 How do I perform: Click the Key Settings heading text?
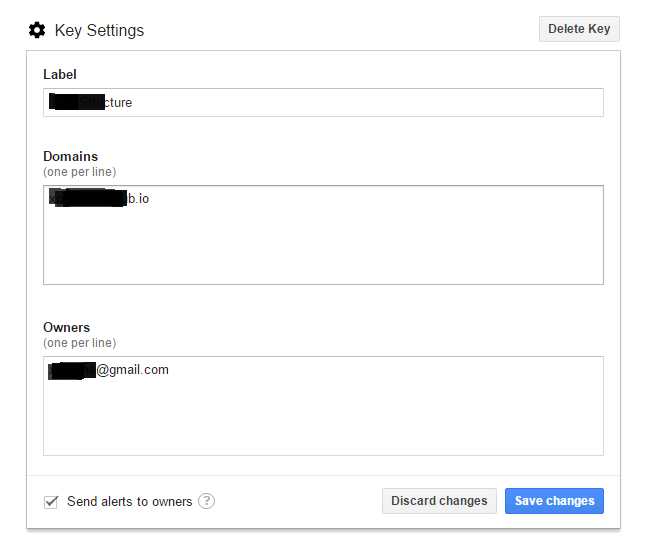click(99, 30)
